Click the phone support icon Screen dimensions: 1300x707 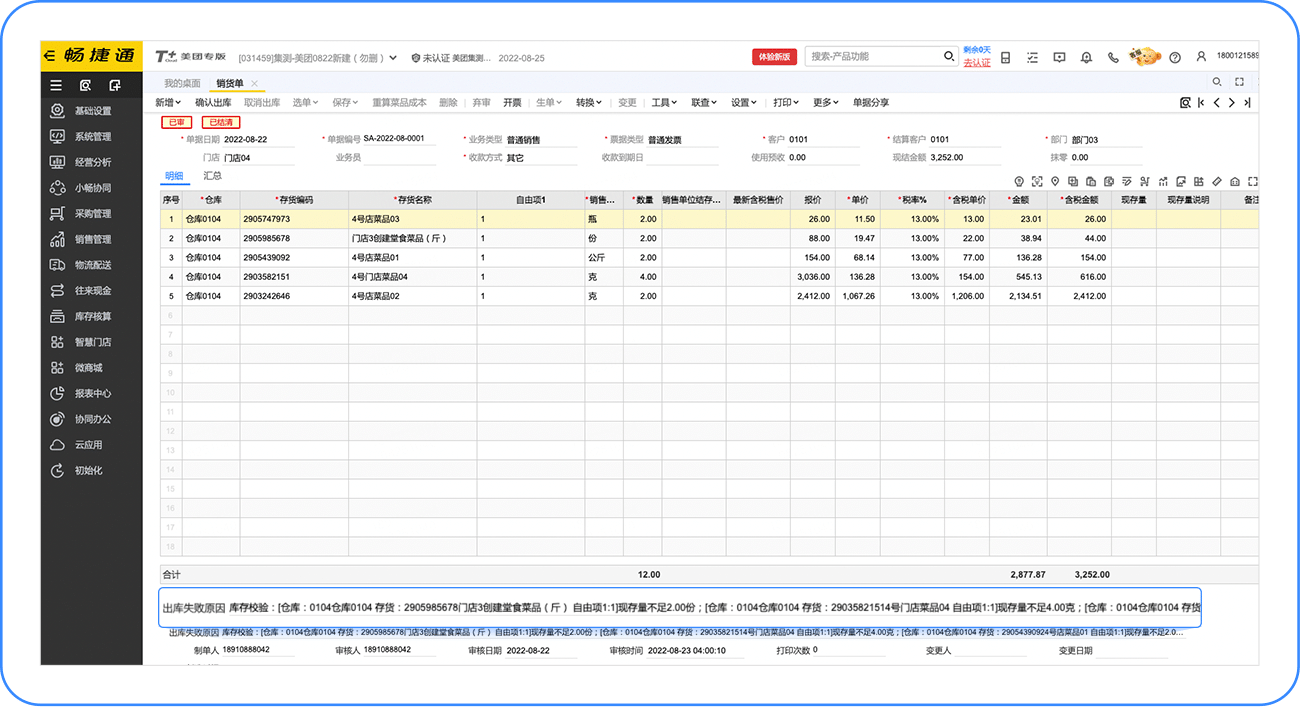click(1113, 58)
